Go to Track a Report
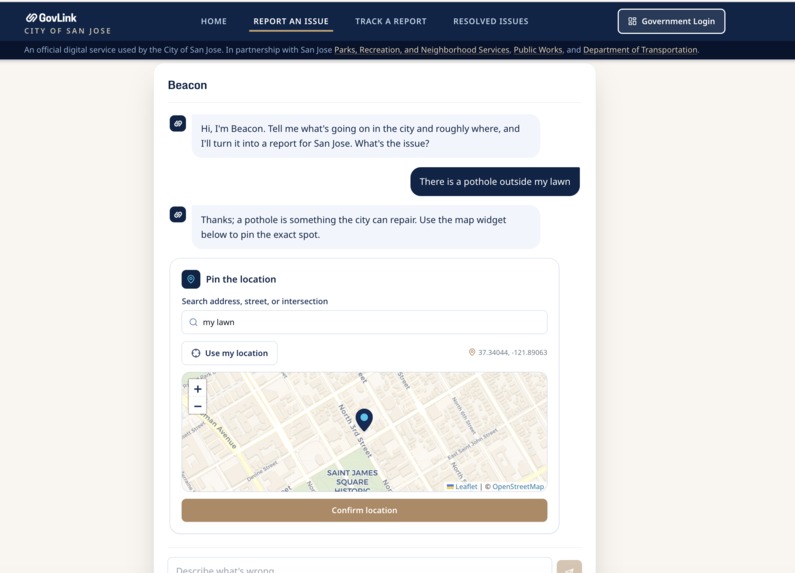 pos(390,21)
